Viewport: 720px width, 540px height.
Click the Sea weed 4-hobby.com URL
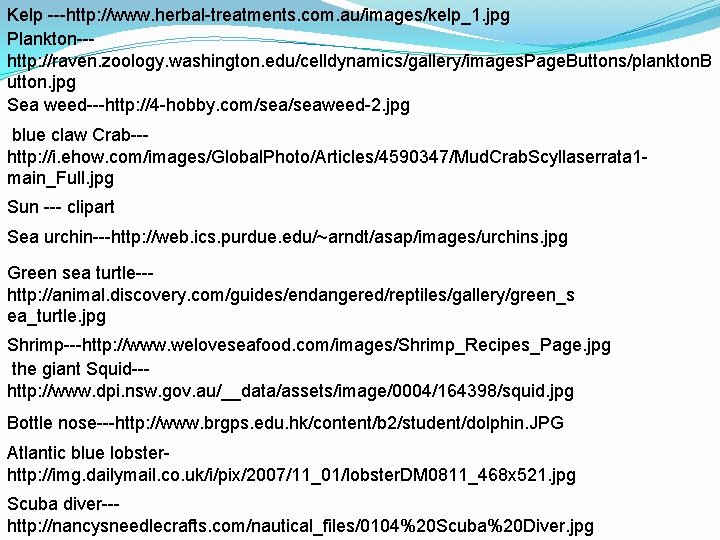[257, 106]
